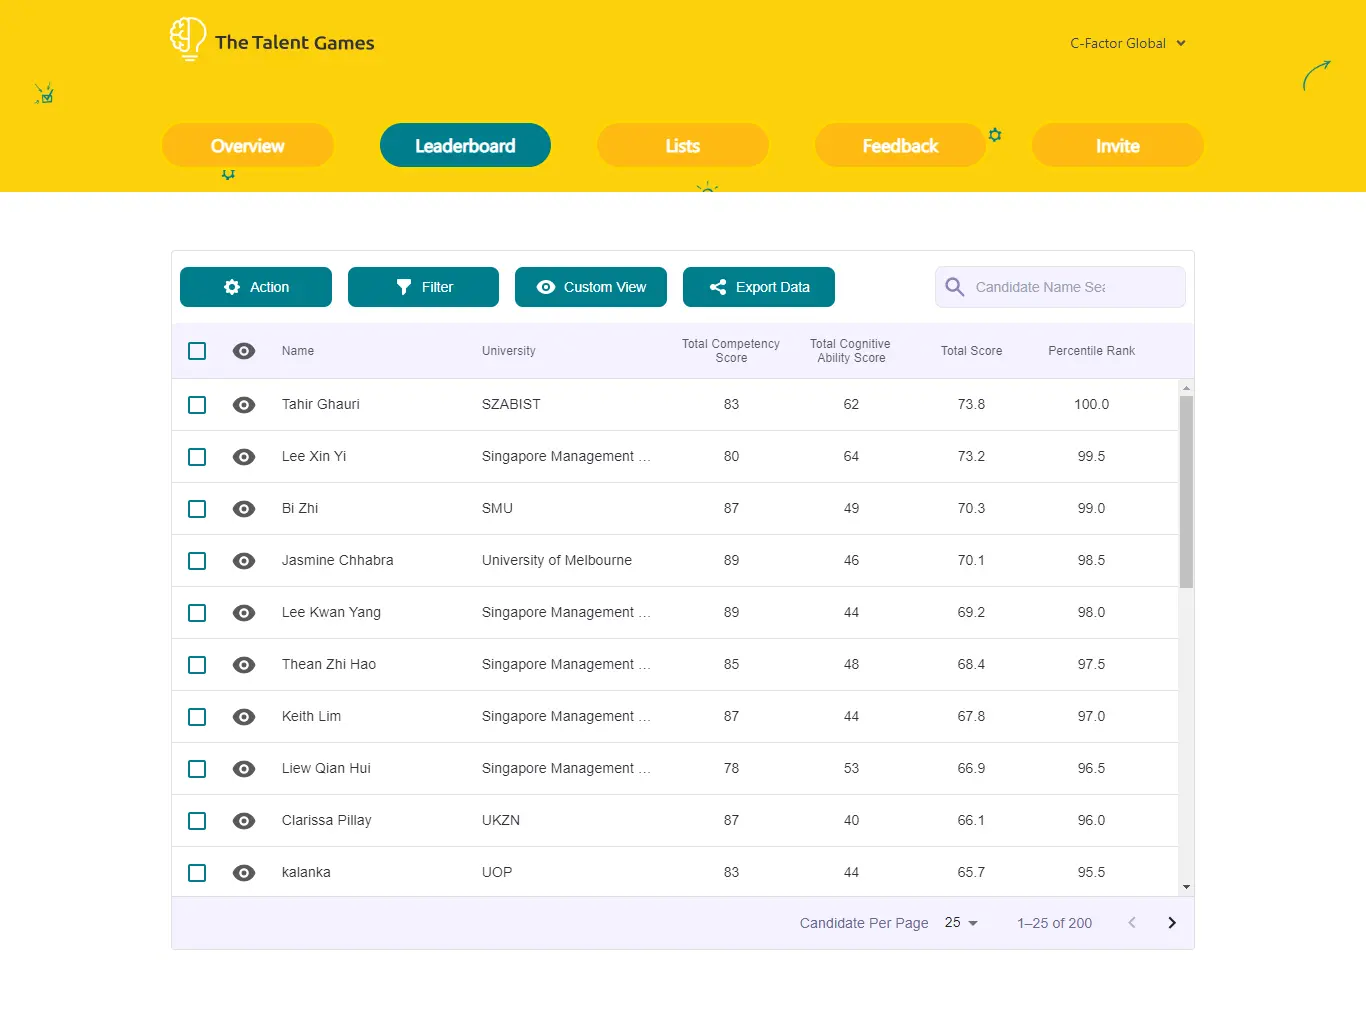Viewport: 1366px width, 1030px height.
Task: Click the UKZN university cell
Action: click(x=501, y=821)
